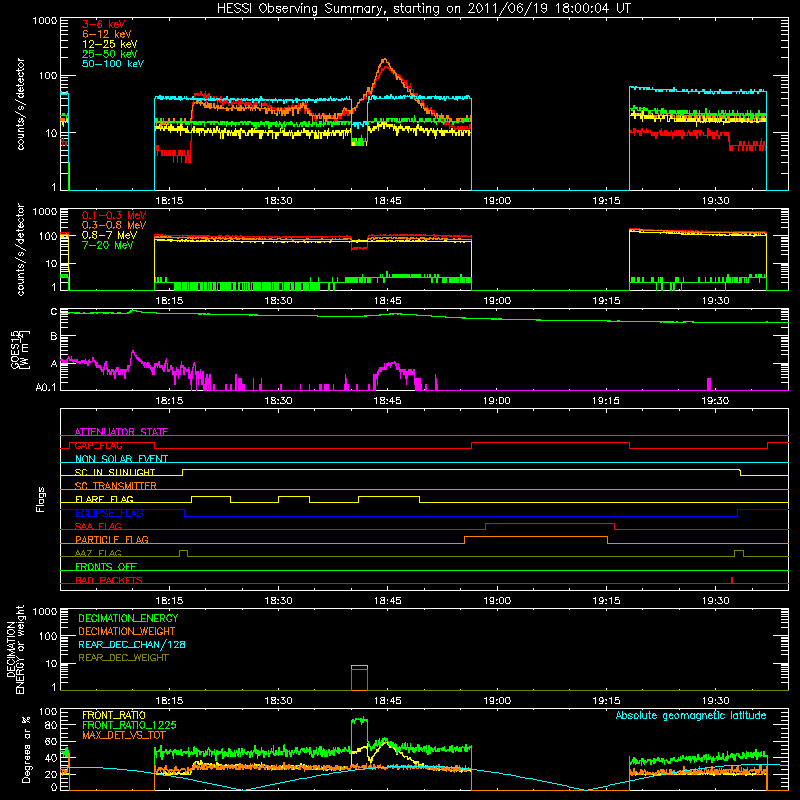Image resolution: width=800 pixels, height=800 pixels.
Task: Select the MAX_DET_VS_TOT legend label
Action: point(123,735)
